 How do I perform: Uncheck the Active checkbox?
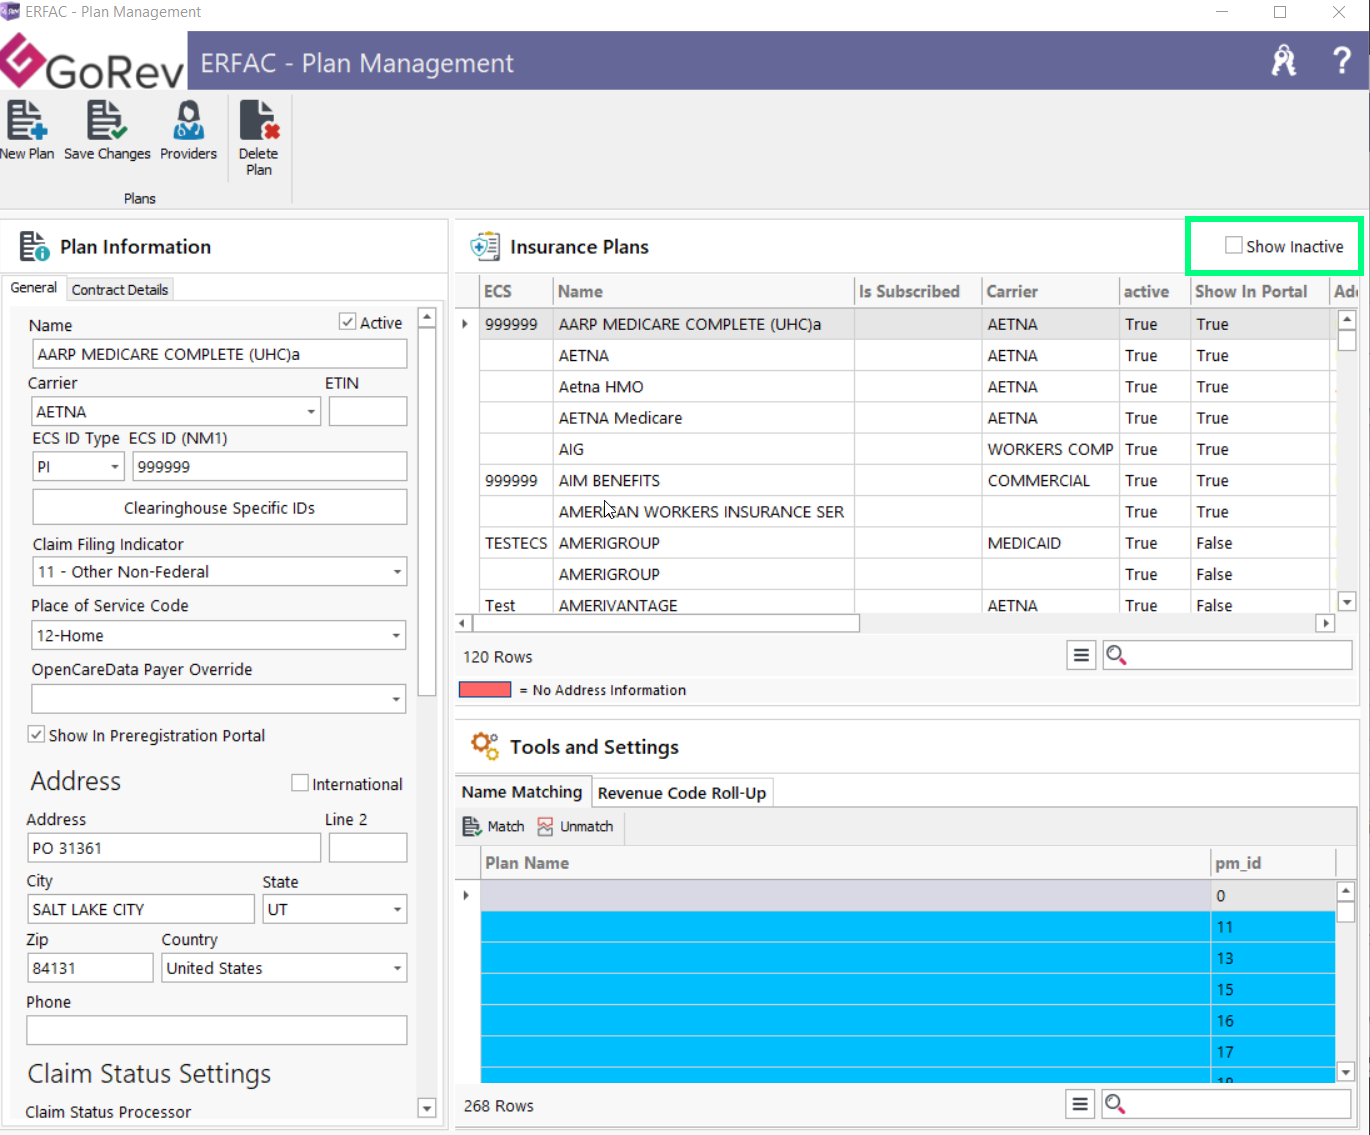(x=348, y=322)
